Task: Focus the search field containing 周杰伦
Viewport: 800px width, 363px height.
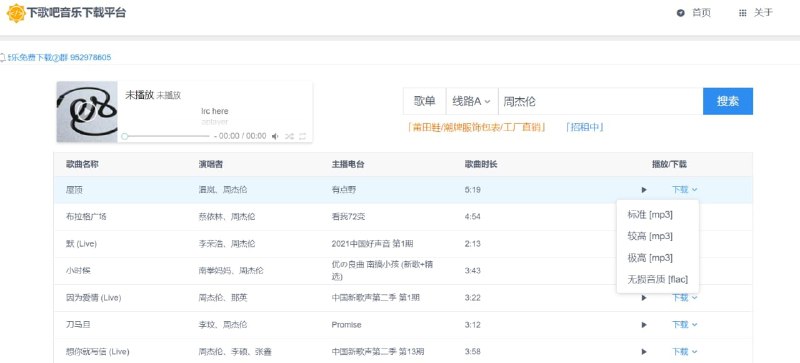Action: (x=601, y=101)
